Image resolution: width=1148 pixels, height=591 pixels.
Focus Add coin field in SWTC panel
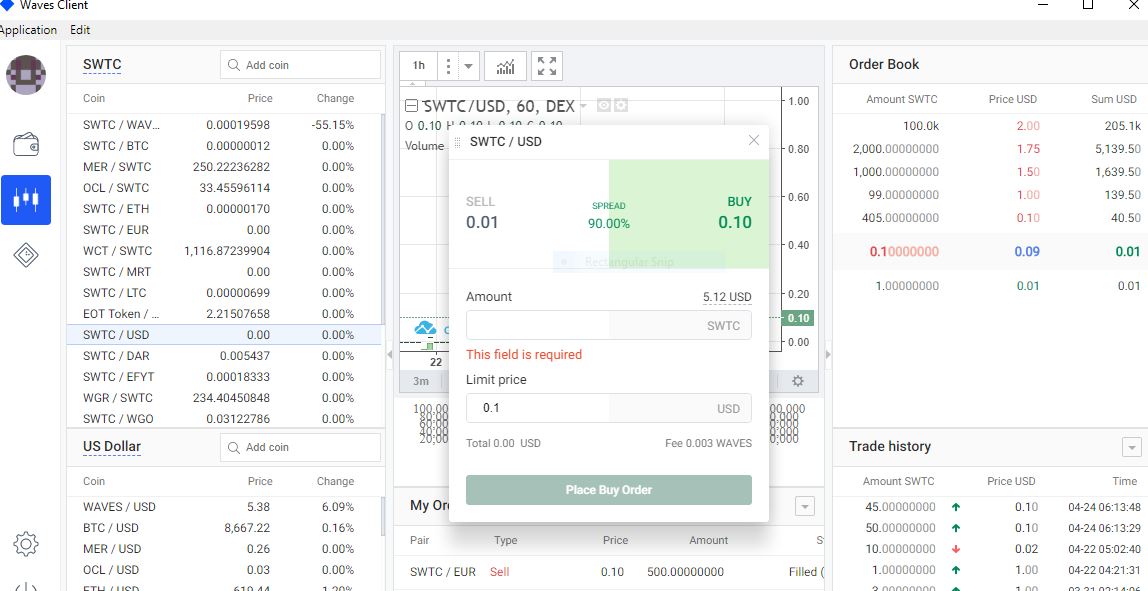click(300, 65)
